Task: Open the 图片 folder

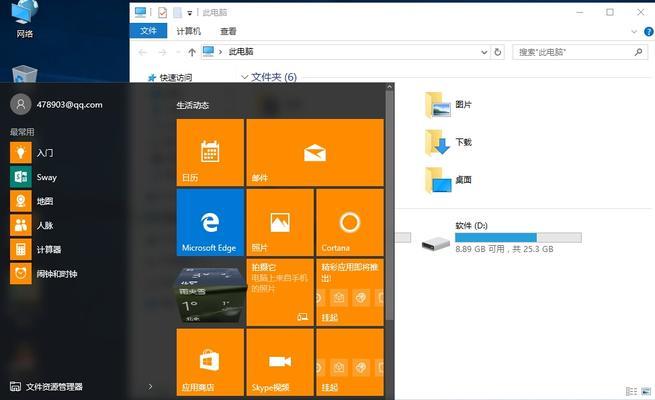Action: point(449,105)
